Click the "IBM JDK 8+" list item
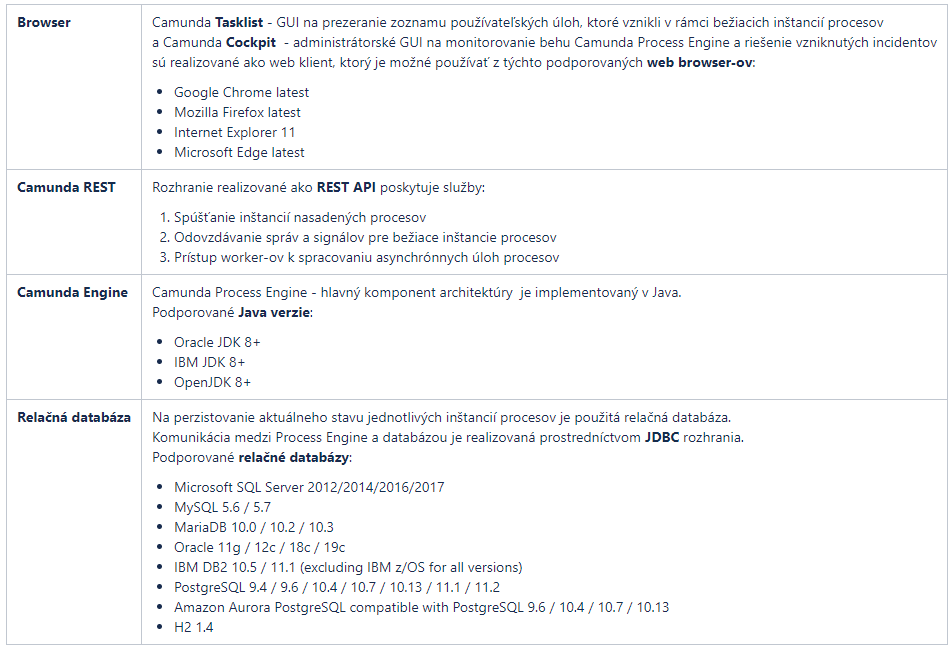The height and width of the screenshot is (649, 952). tap(209, 362)
